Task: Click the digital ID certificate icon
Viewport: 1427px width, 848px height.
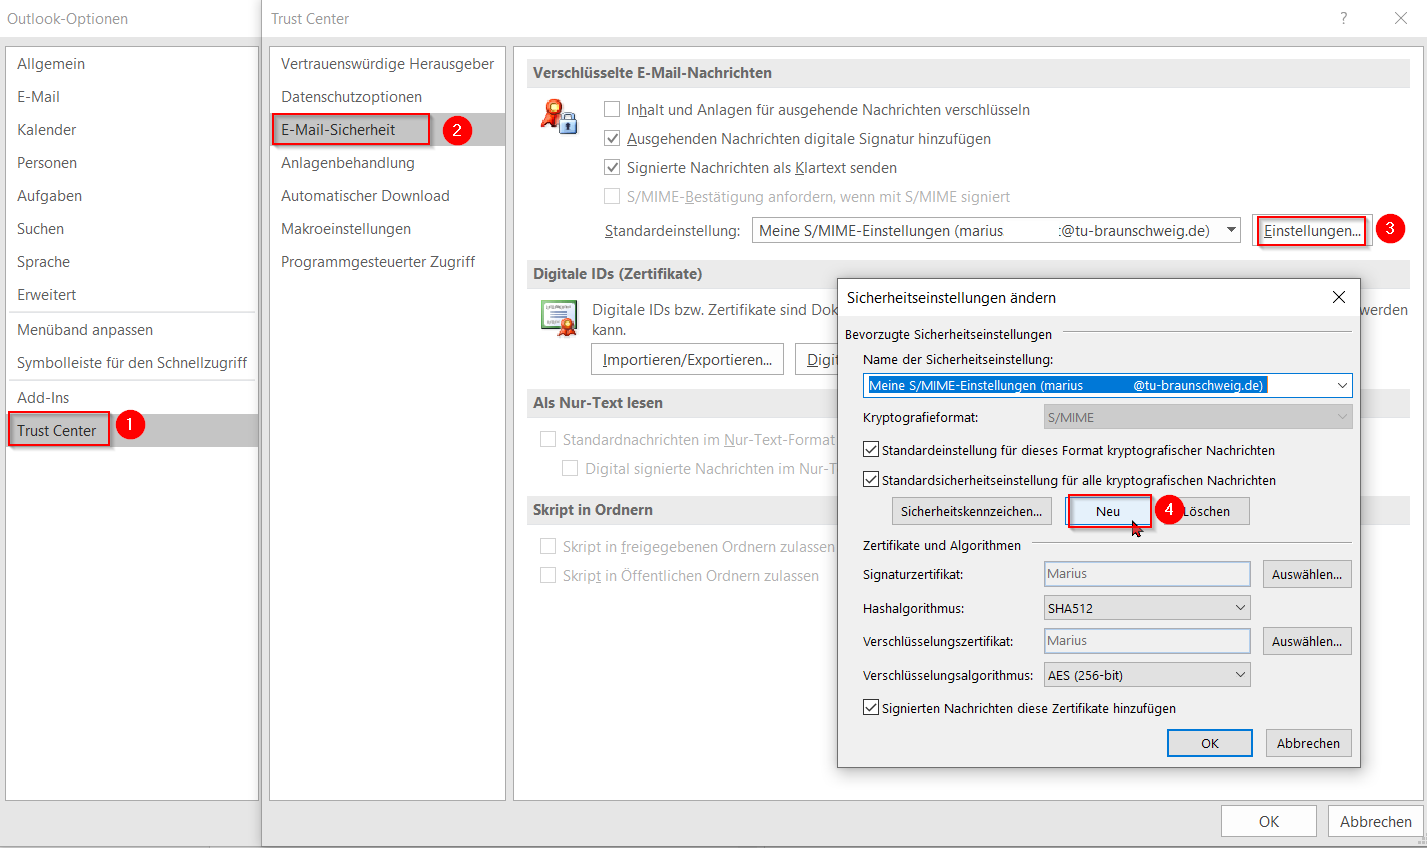Action: click(x=559, y=317)
